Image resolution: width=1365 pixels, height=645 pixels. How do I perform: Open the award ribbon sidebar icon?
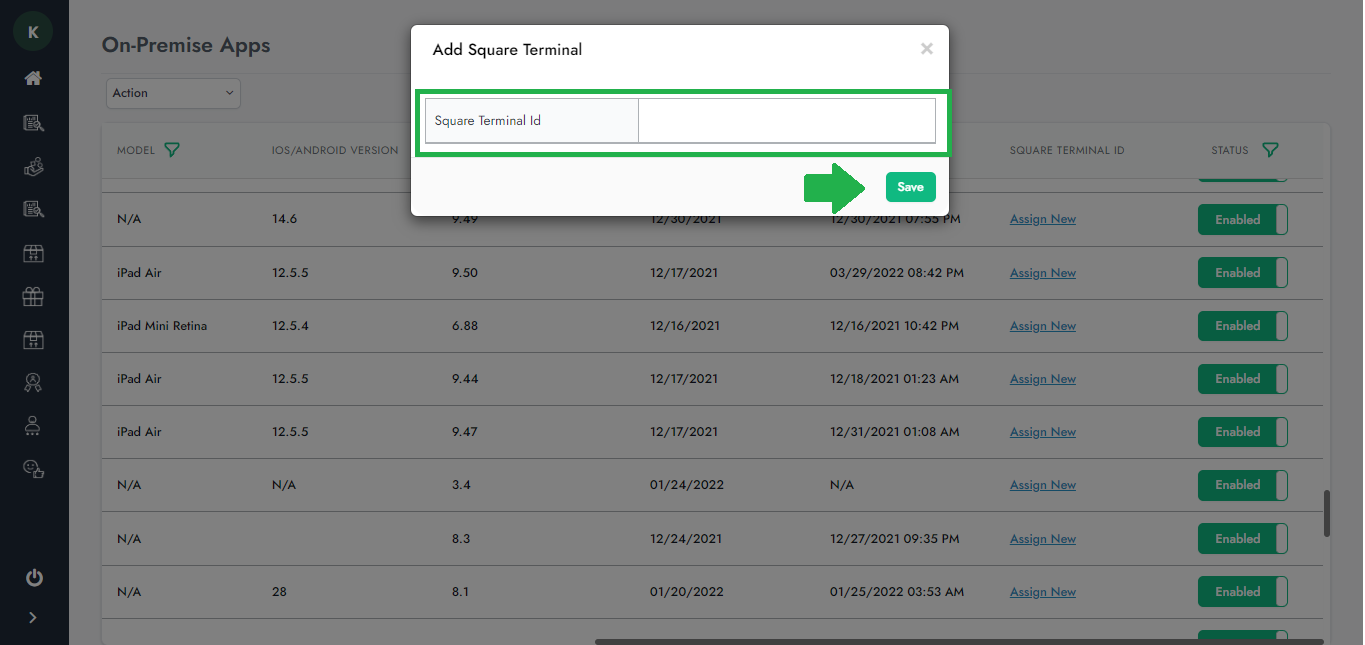[33, 382]
